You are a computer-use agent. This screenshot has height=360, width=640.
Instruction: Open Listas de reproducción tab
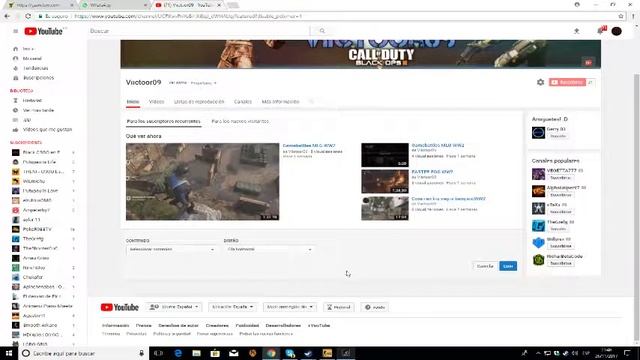click(199, 102)
